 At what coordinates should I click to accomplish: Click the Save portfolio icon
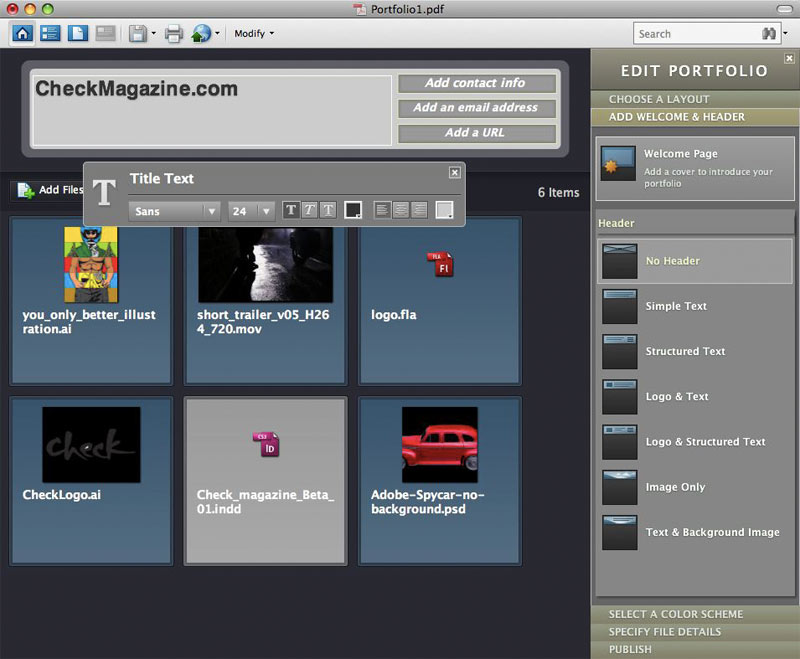137,34
